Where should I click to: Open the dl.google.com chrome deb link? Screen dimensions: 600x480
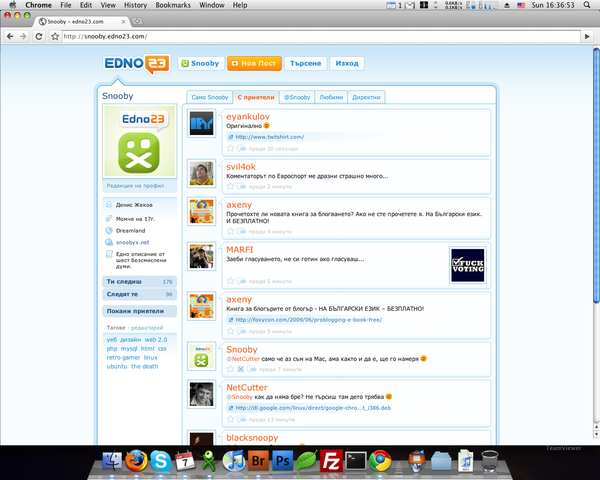click(313, 408)
